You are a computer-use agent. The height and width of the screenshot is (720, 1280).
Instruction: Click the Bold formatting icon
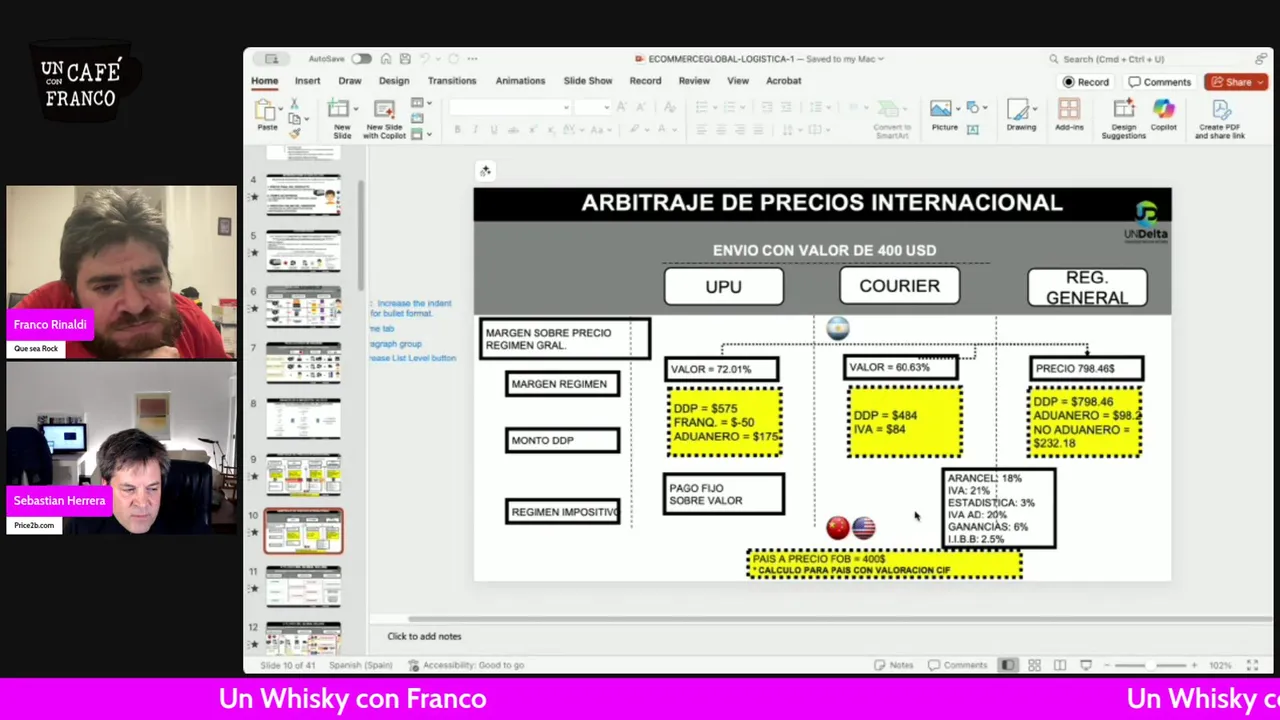[x=457, y=130]
